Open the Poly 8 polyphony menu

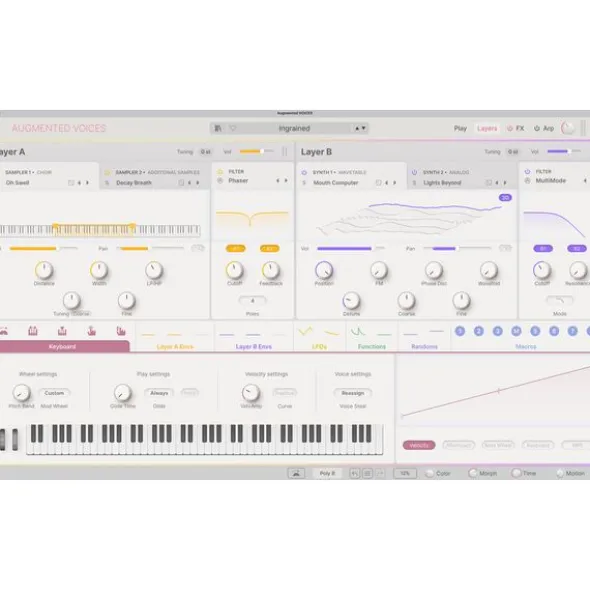pos(327,473)
